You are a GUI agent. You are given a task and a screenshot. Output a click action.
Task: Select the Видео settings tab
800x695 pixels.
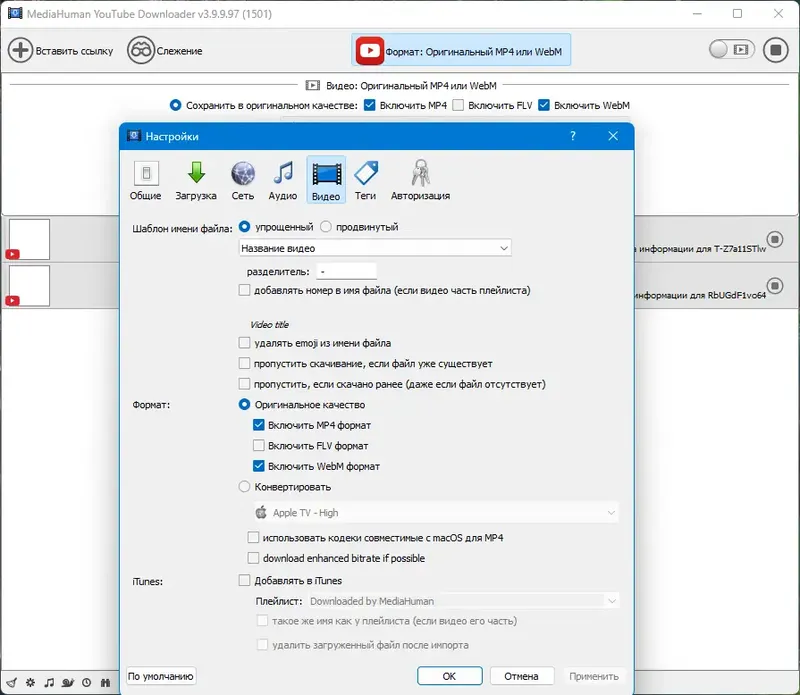(326, 180)
